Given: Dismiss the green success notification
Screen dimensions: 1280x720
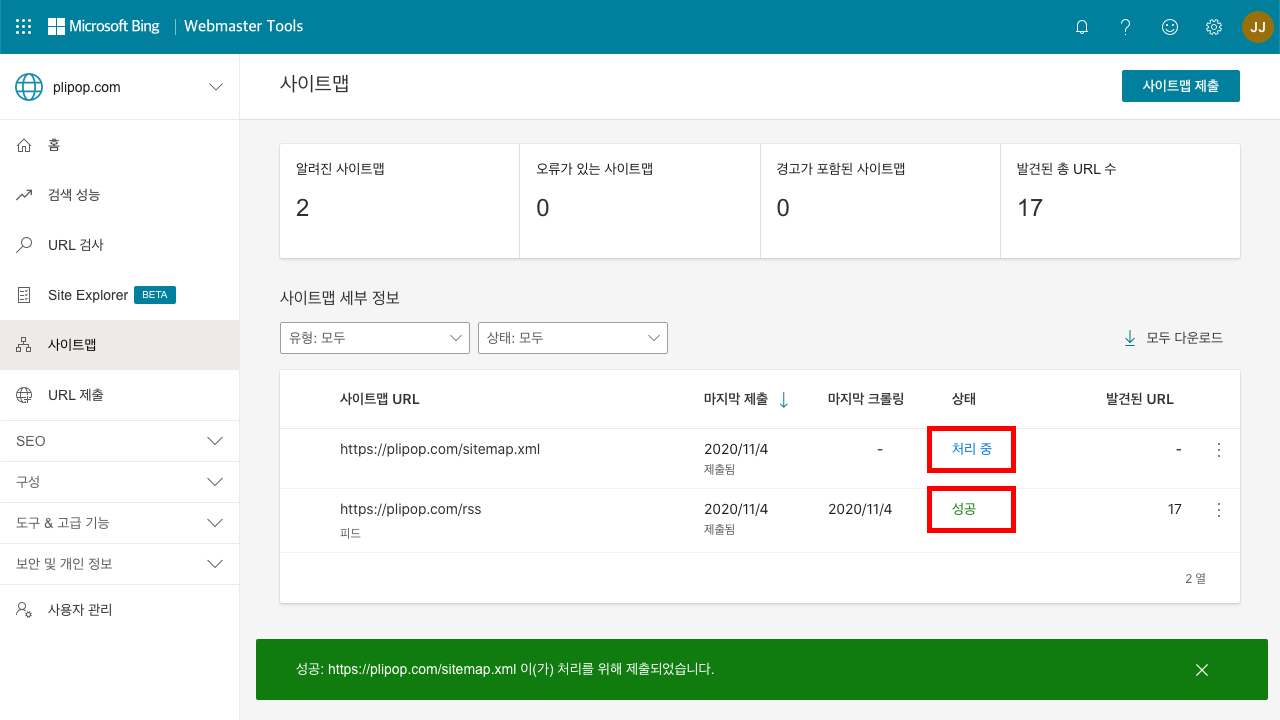Looking at the screenshot, I should pos(1202,670).
